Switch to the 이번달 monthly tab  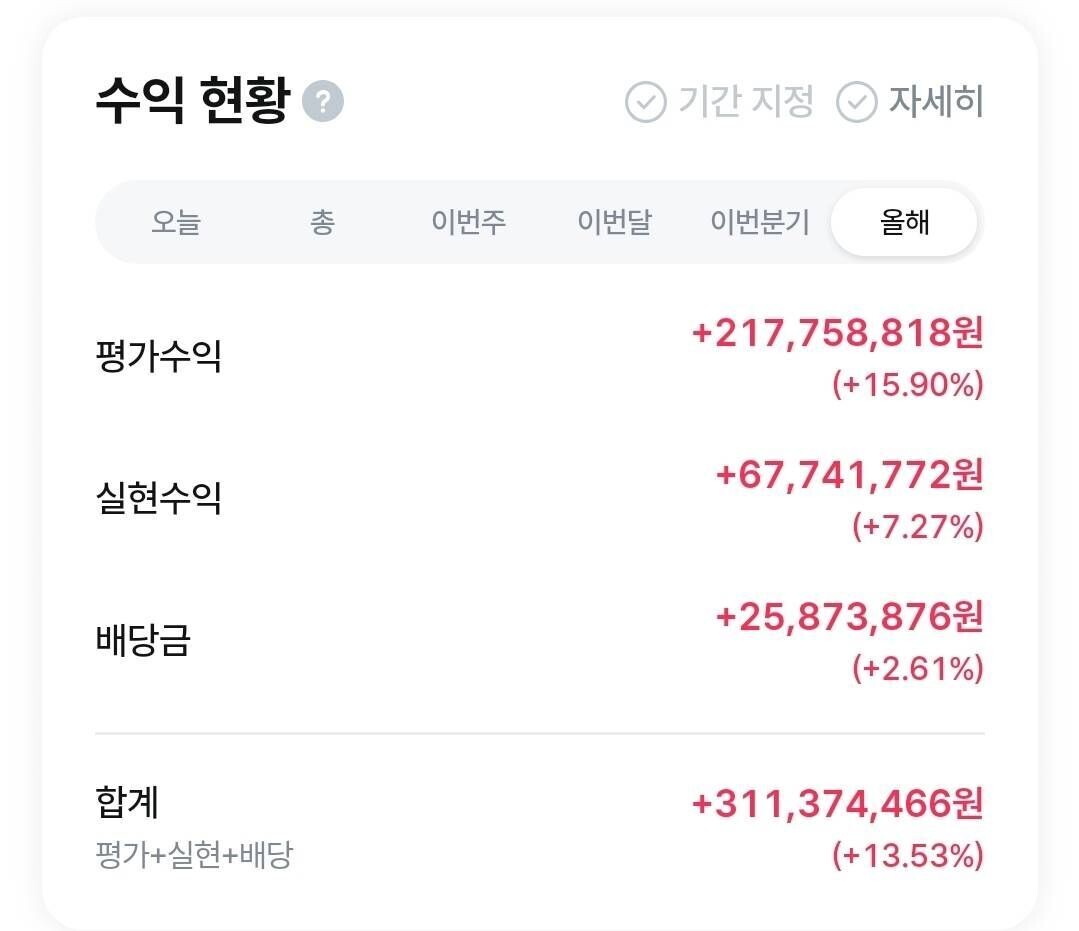(613, 223)
